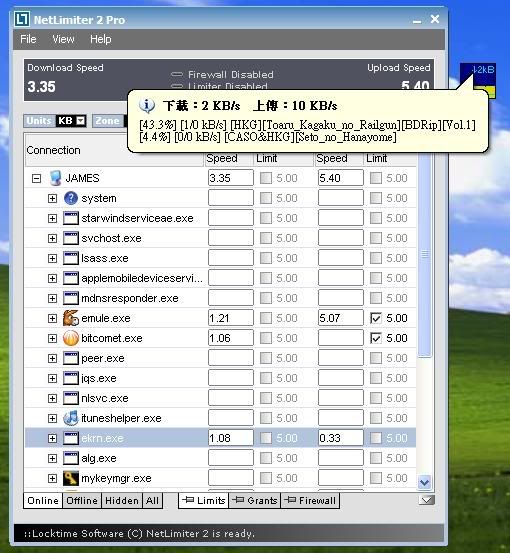Switch to the Hidden tab

point(122,500)
